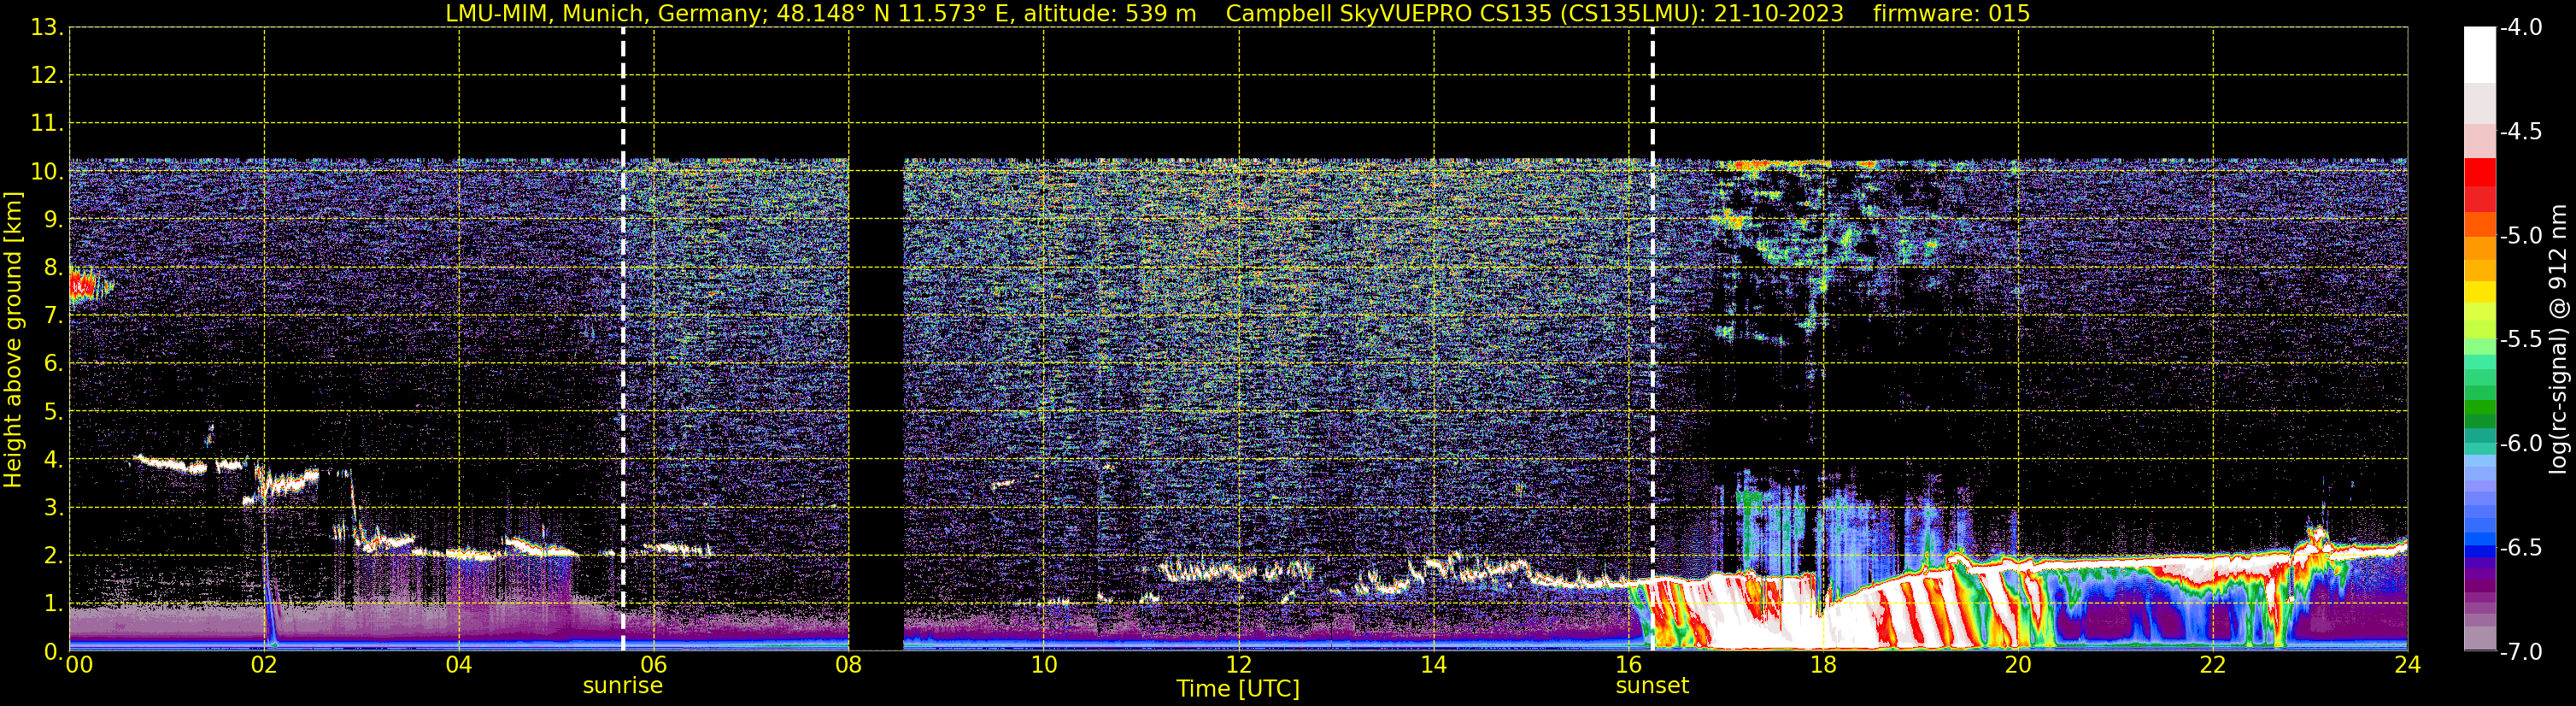
Task: Click the colorbar tick label -5.0
Action: coord(2520,236)
